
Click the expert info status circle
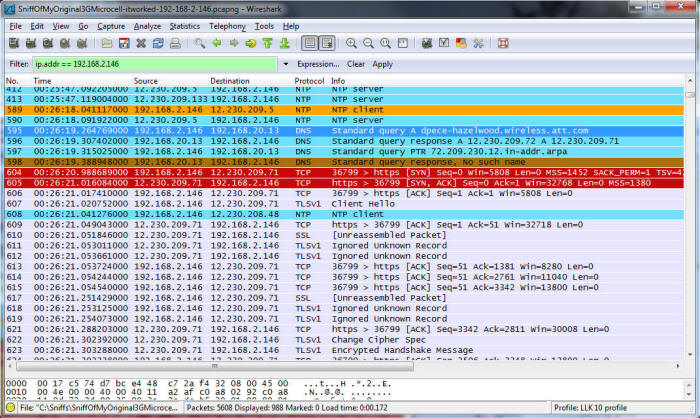(x=10, y=407)
